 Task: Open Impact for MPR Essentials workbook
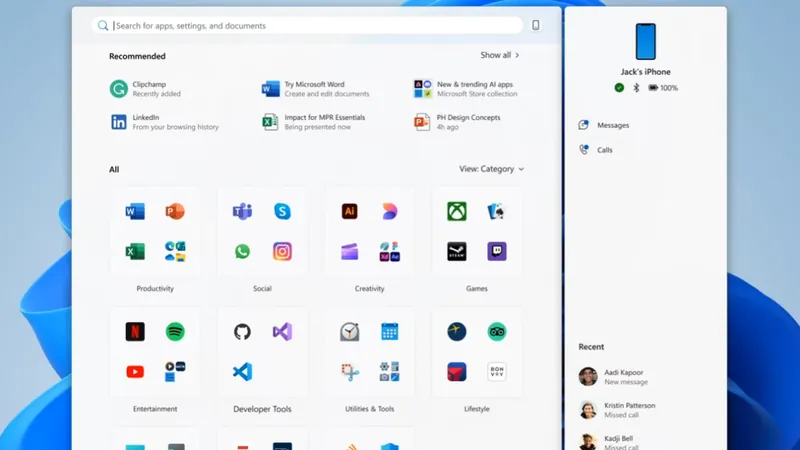point(314,122)
